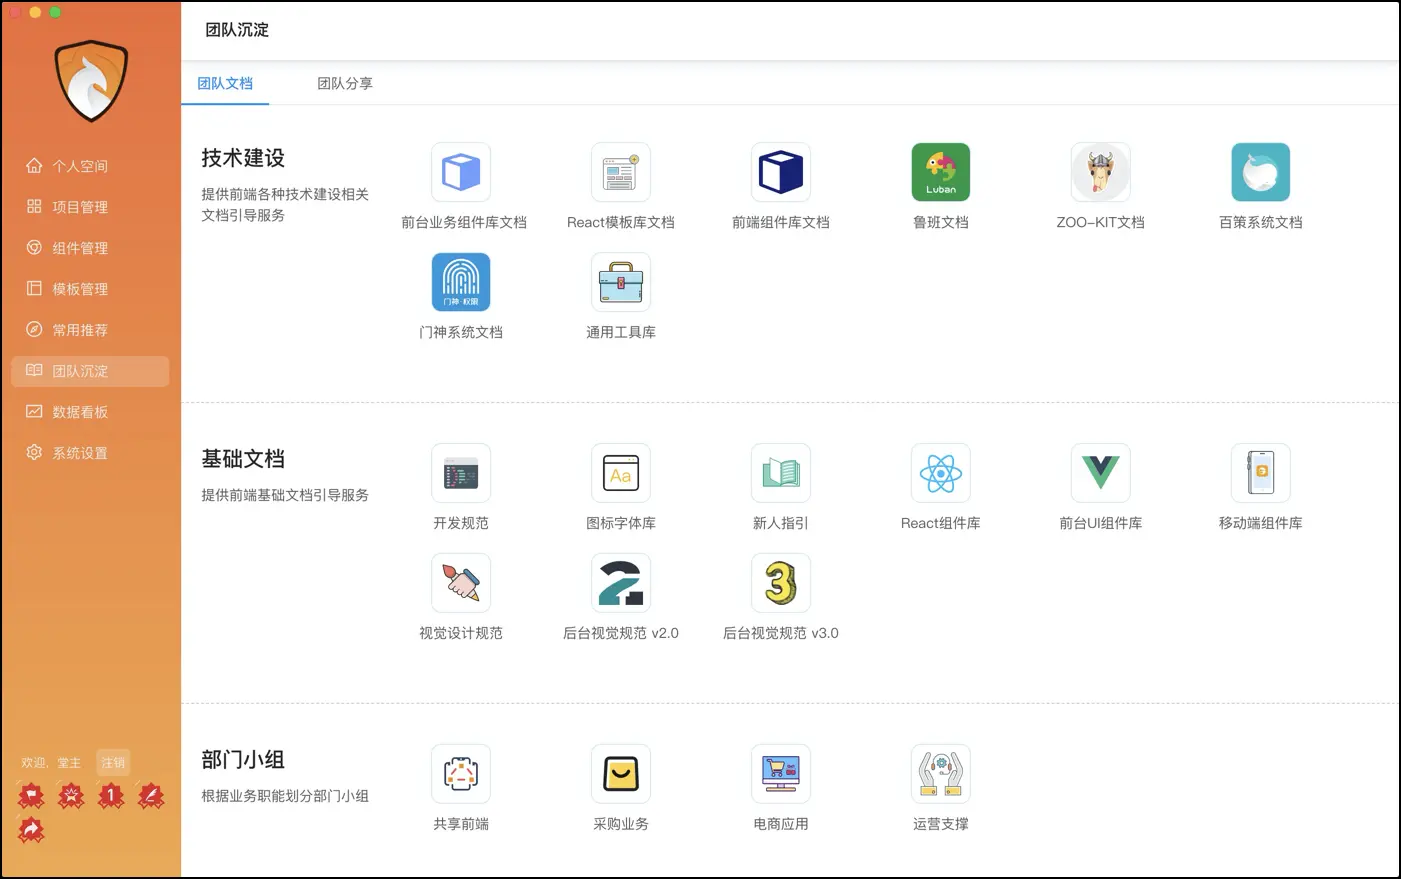Open 组件管理 in sidebar

tap(90, 248)
